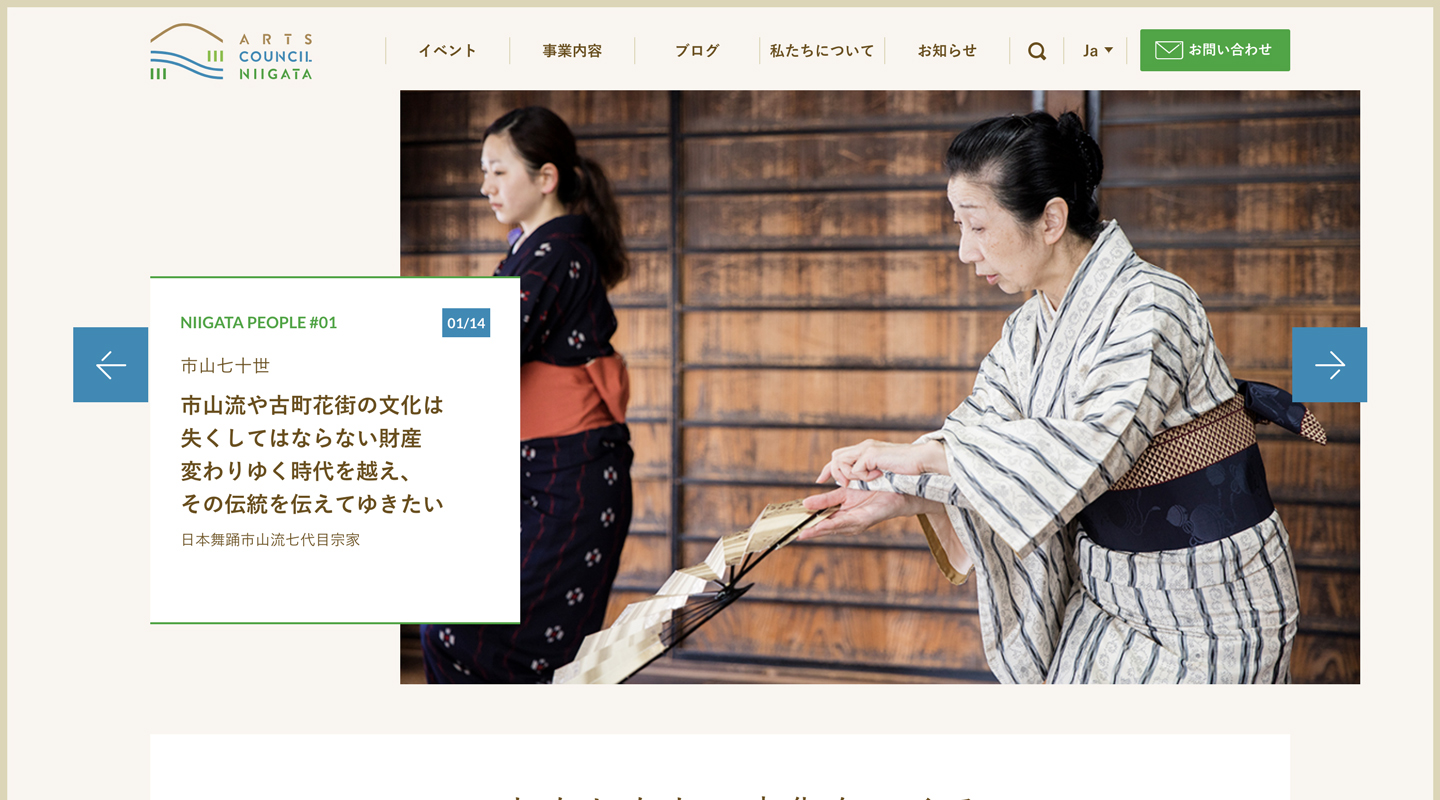Select the ブログ navigation item
Image resolution: width=1440 pixels, height=800 pixels.
(697, 51)
